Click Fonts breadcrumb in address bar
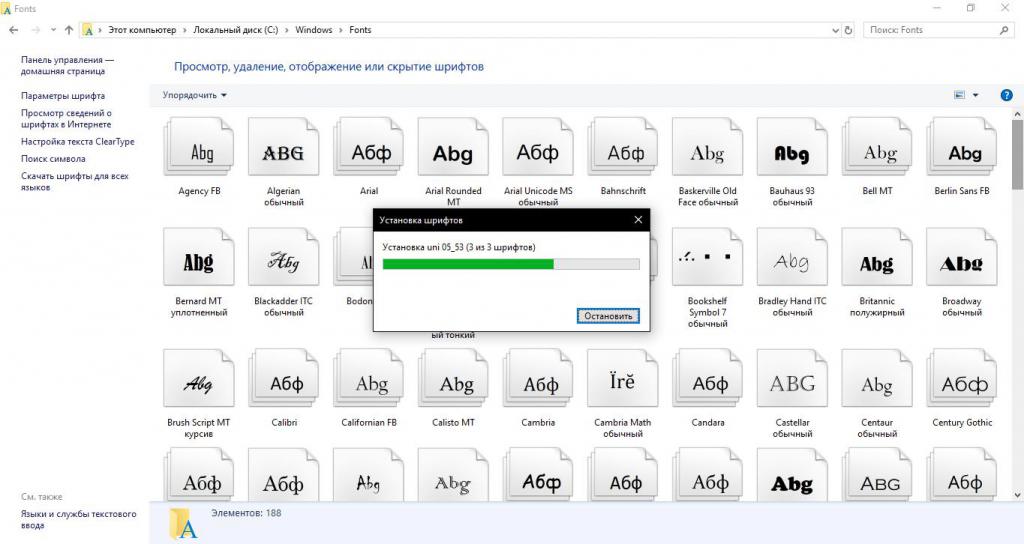1024x544 pixels. coord(360,30)
